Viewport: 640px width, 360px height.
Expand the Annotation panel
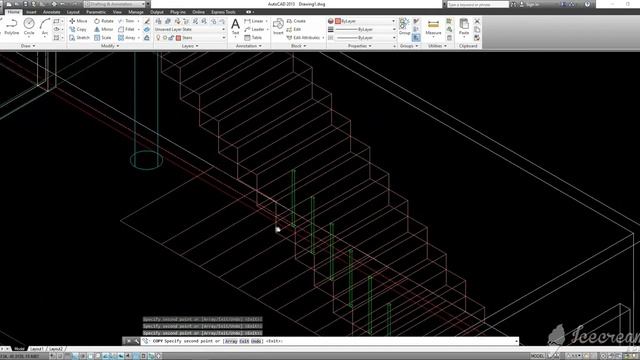249,46
